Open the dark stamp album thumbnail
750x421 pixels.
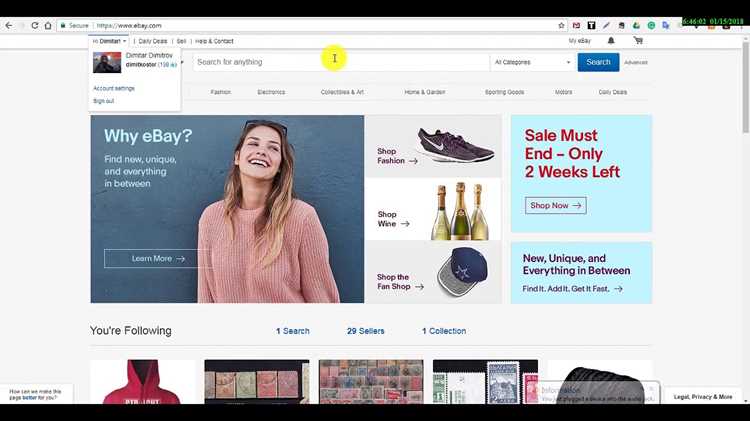257,382
